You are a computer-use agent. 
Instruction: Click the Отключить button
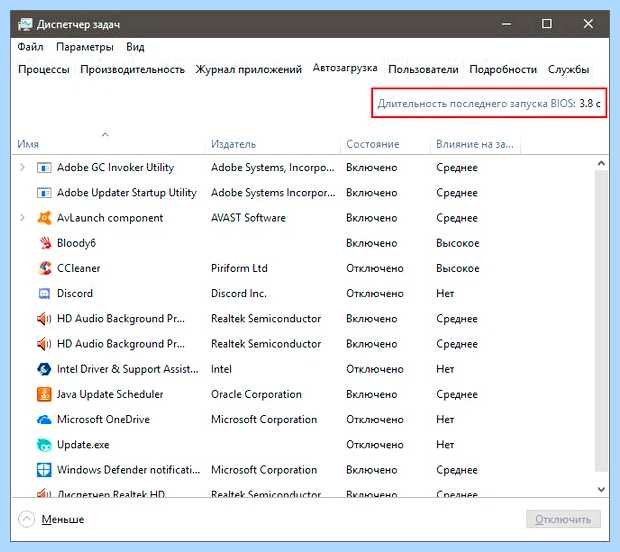coord(563,519)
